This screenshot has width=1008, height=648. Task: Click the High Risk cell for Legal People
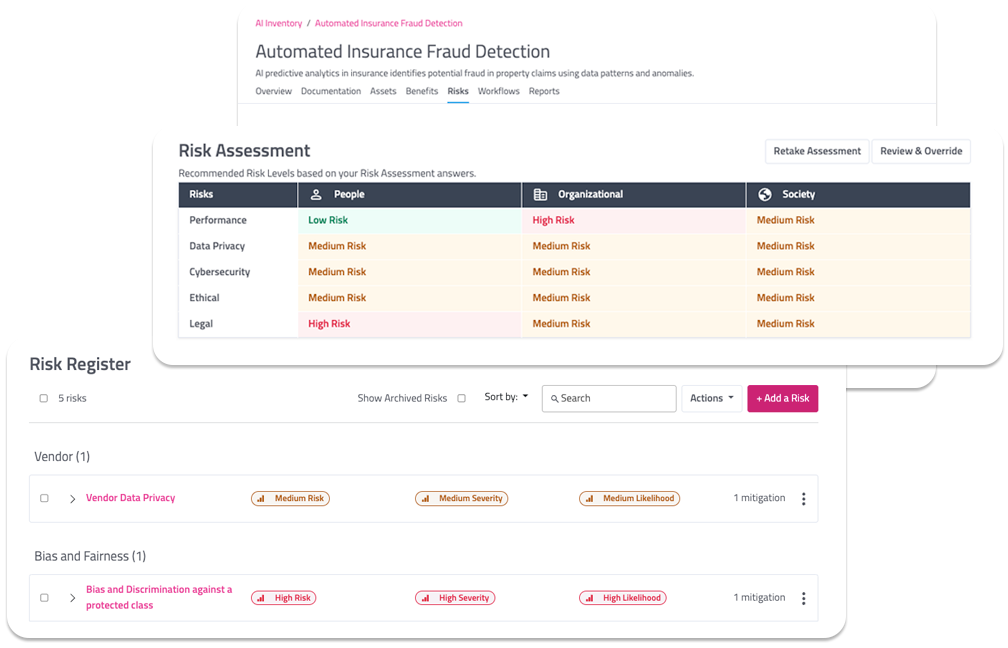pyautogui.click(x=329, y=324)
